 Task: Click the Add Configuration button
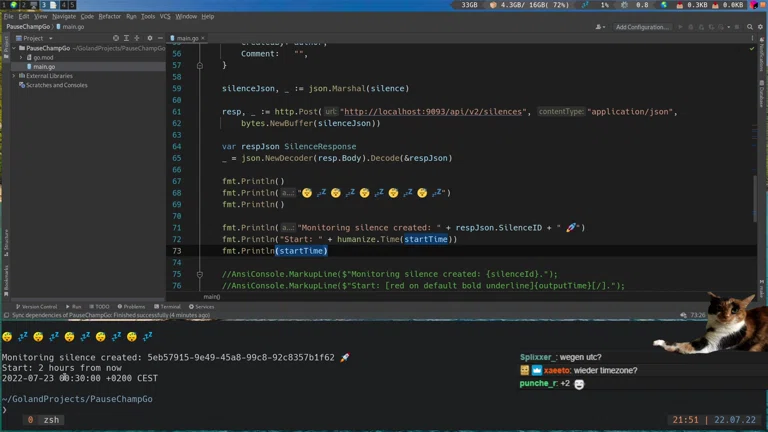tap(642, 27)
